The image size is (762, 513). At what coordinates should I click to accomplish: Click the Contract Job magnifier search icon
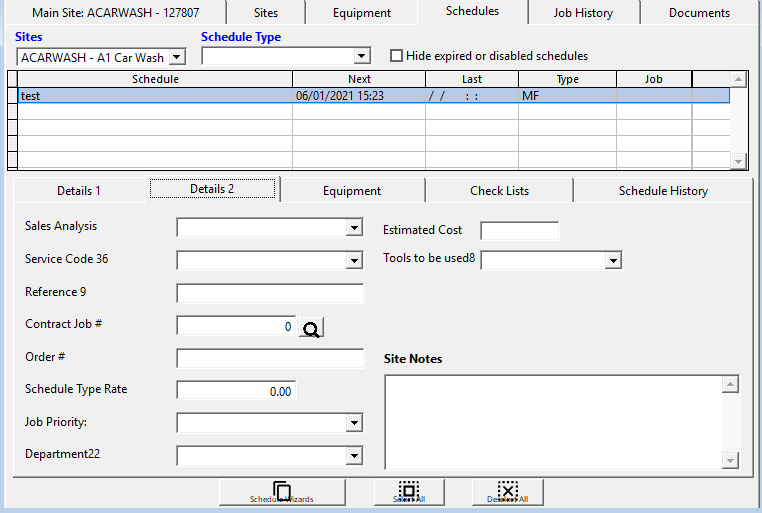pyautogui.click(x=311, y=327)
